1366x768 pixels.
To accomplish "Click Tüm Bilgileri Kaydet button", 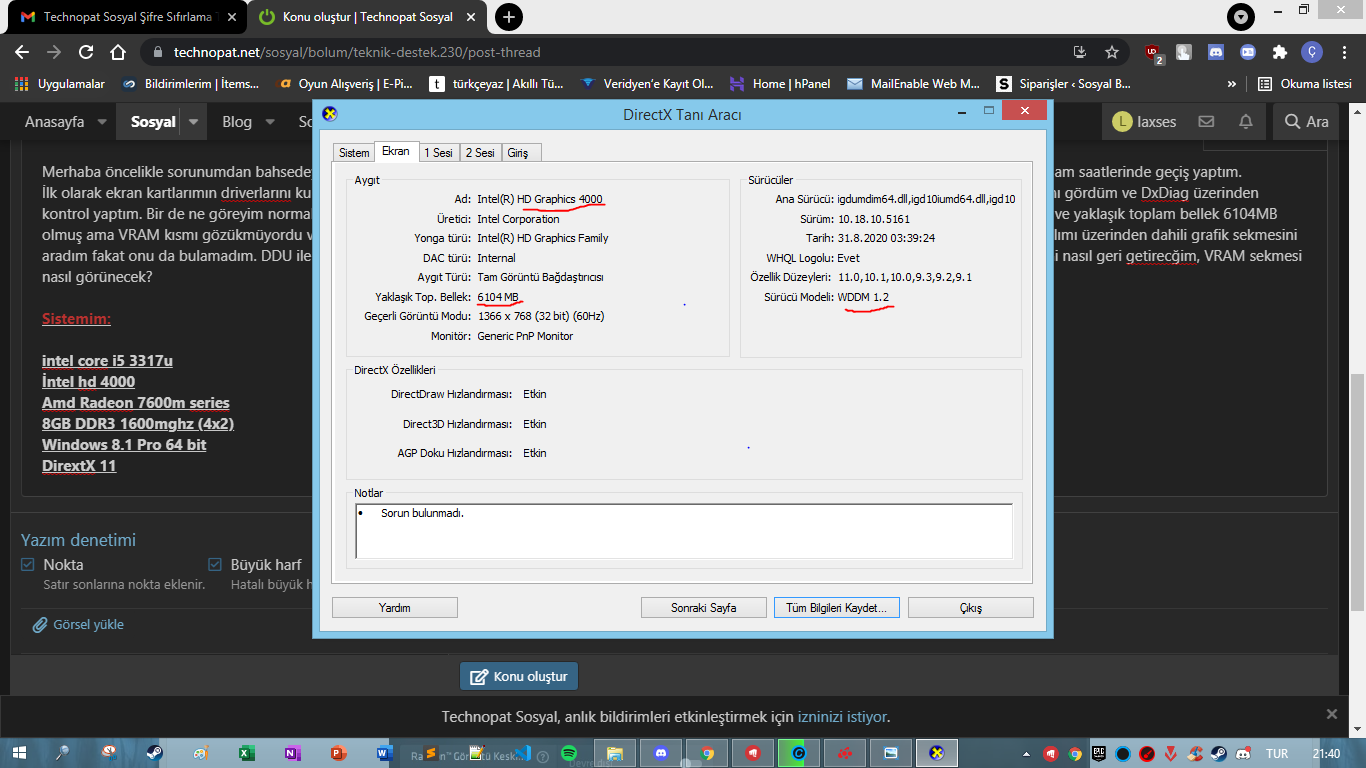I will pyautogui.click(x=837, y=608).
